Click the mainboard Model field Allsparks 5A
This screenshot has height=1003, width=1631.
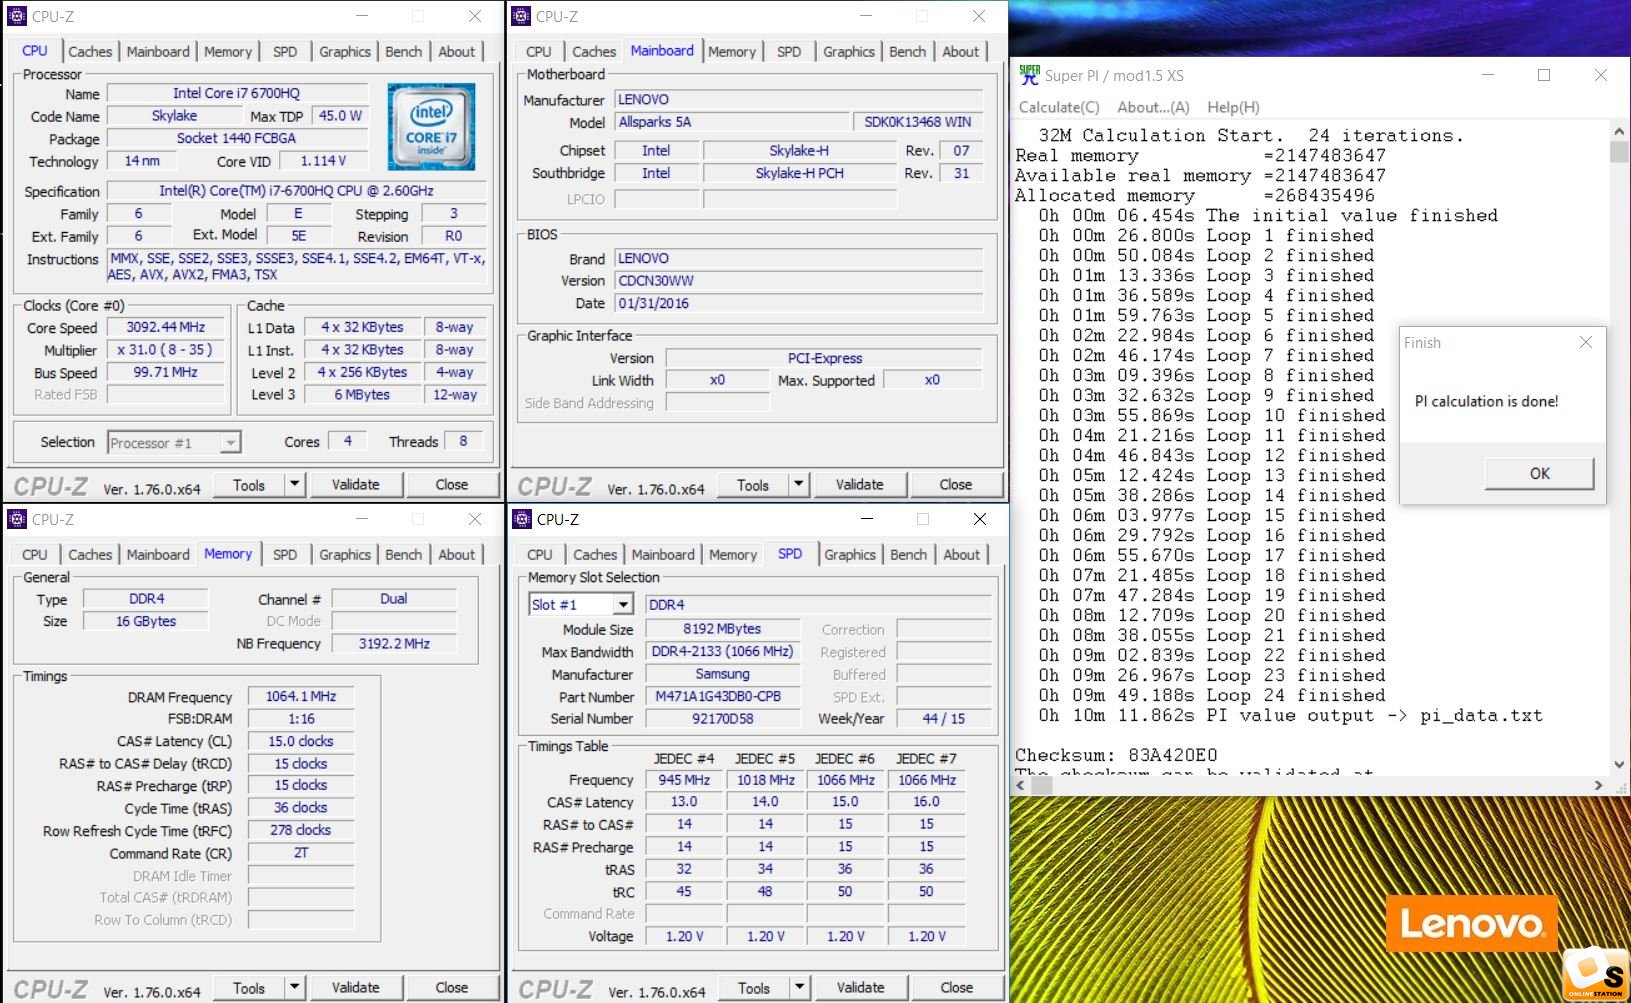click(730, 122)
